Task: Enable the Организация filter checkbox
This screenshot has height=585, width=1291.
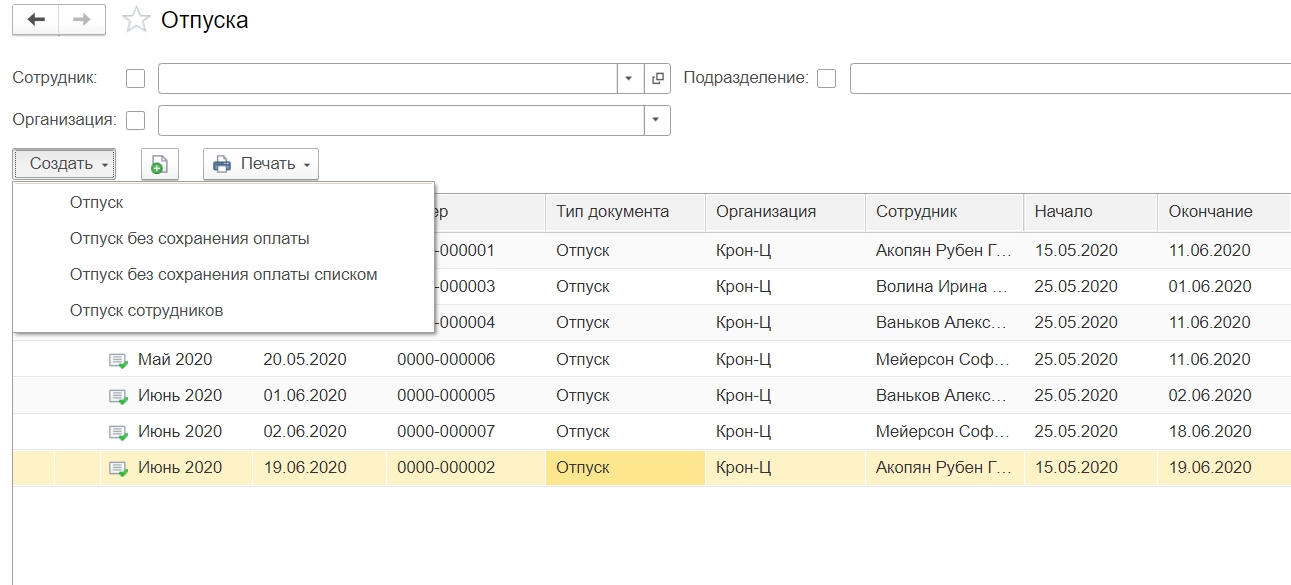Action: pos(136,120)
